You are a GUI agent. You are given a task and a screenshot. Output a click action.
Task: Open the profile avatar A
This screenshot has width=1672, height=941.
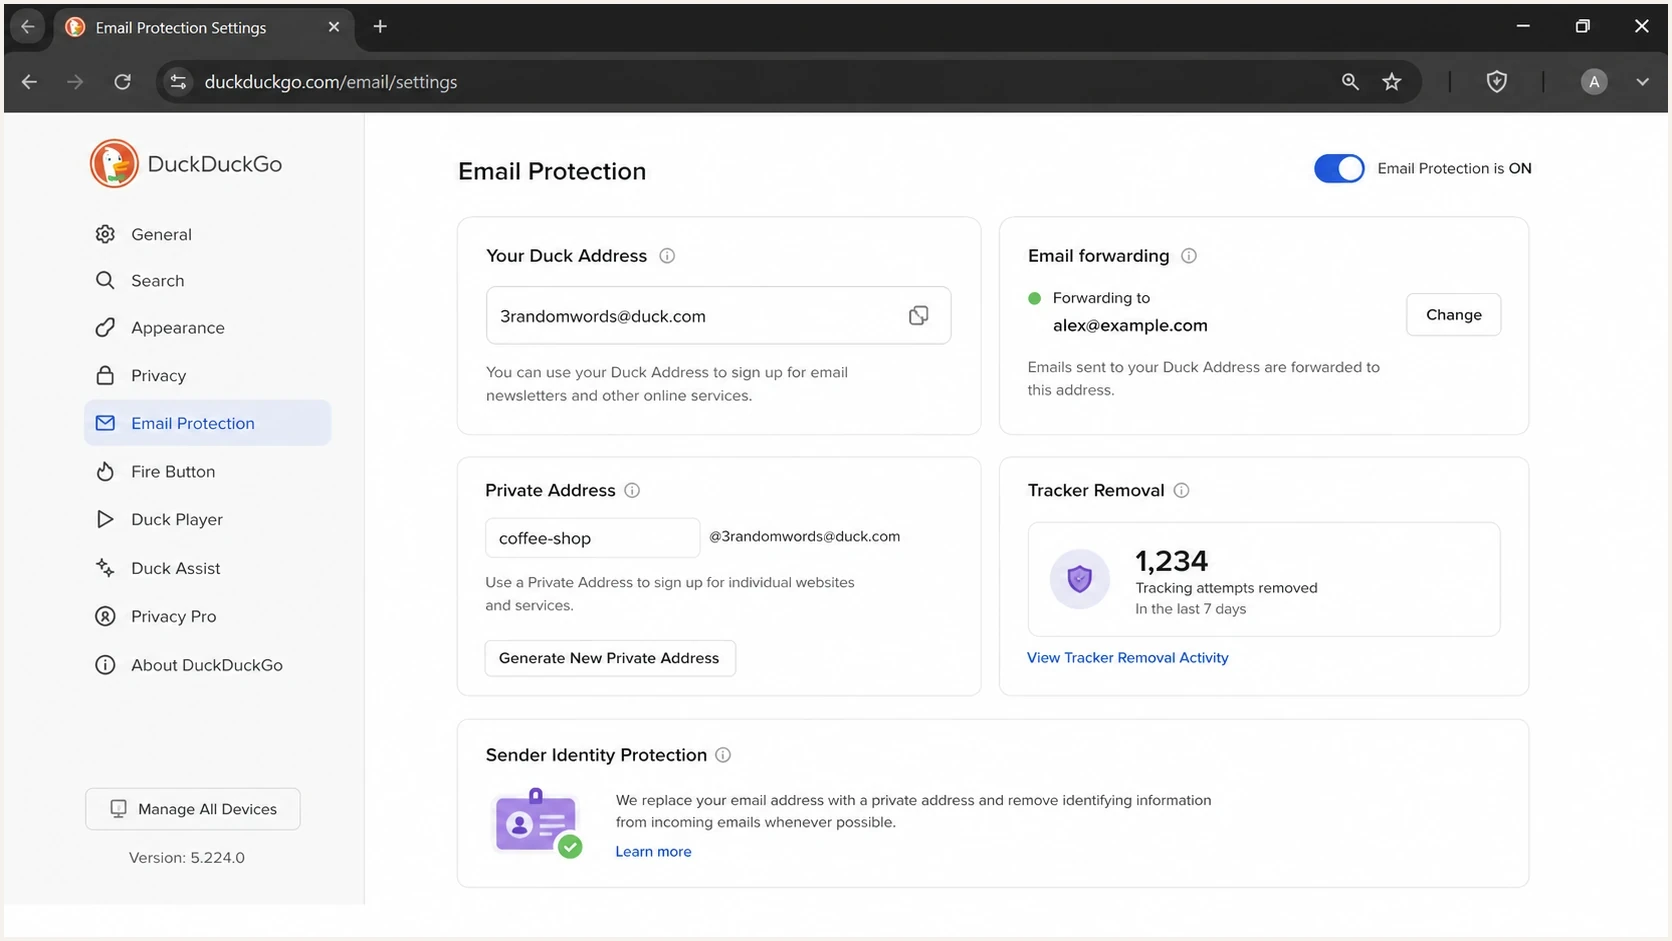[x=1594, y=82]
